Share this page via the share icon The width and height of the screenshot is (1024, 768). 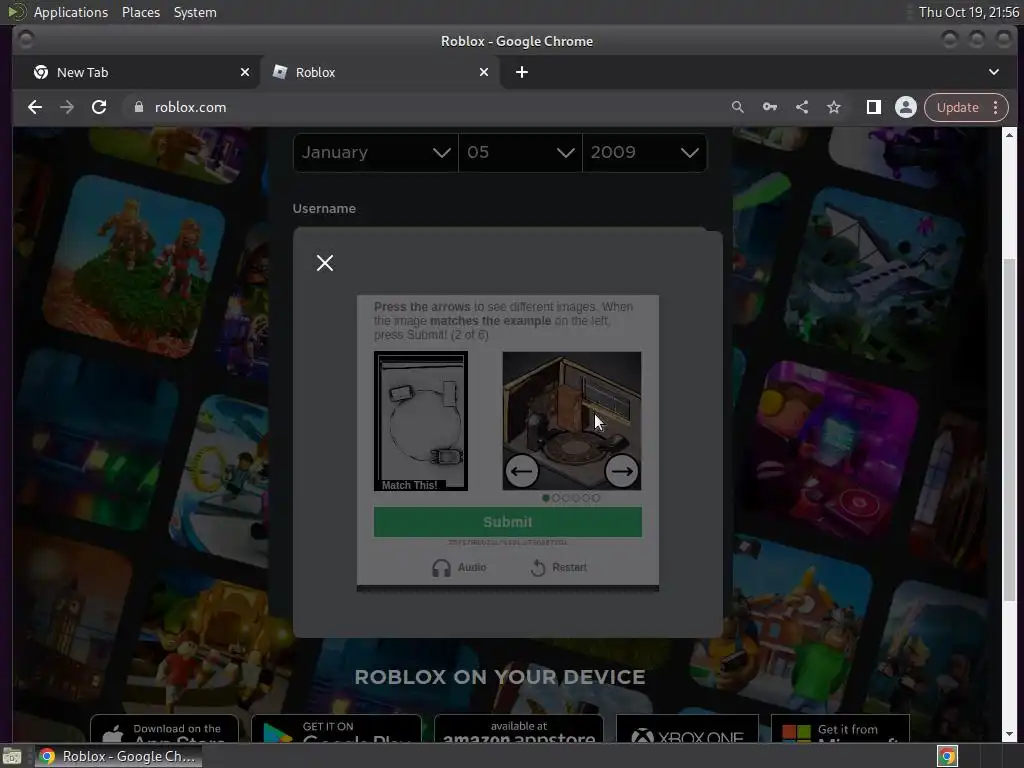click(802, 107)
